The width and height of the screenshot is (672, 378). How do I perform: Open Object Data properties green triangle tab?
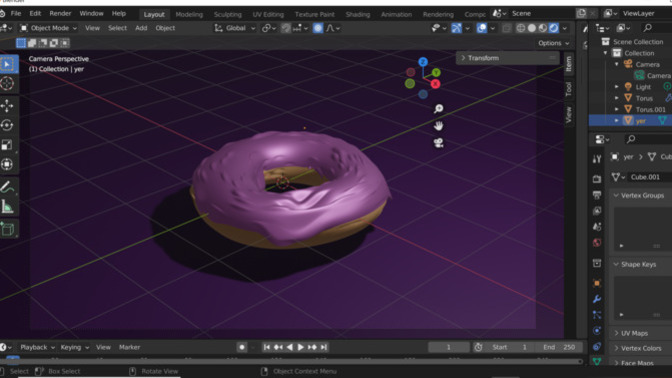(x=597, y=362)
